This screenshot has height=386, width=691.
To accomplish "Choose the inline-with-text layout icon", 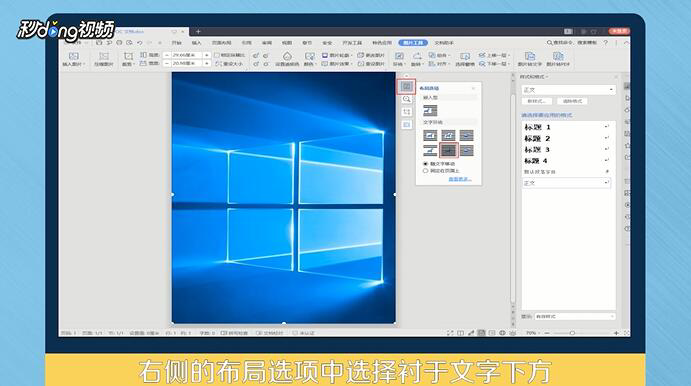I will pos(430,110).
